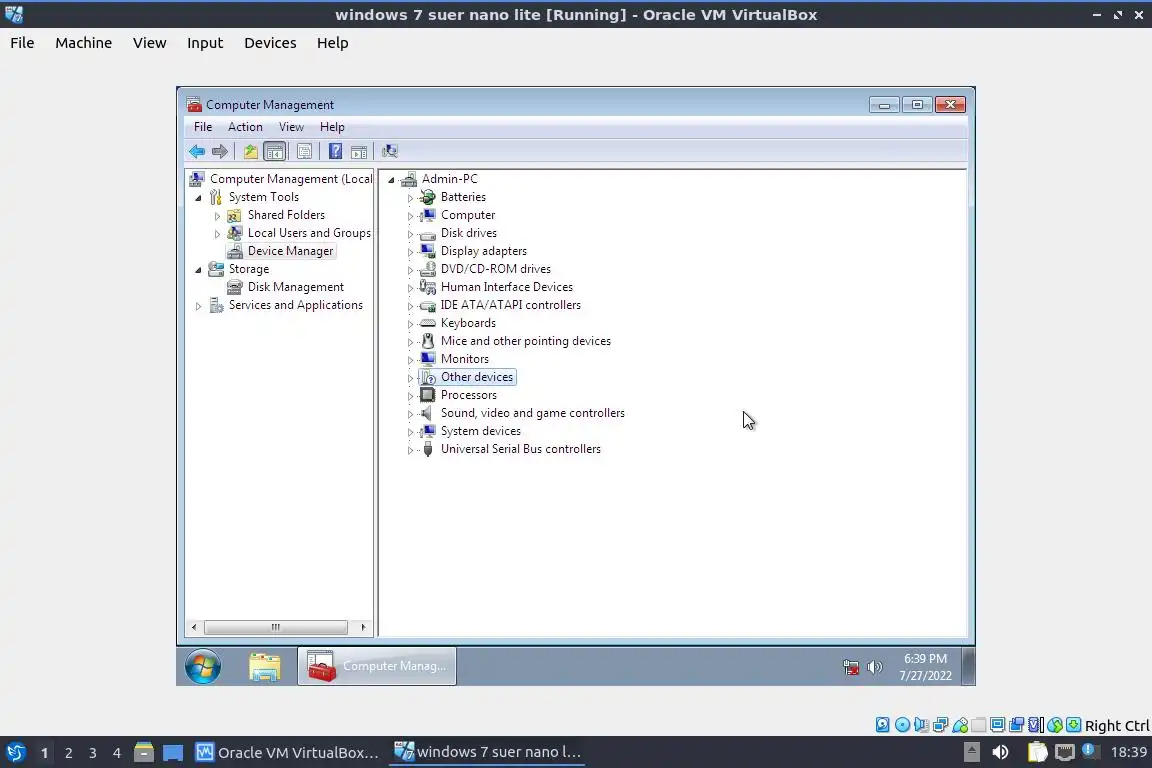Expand the Other devices category
Viewport: 1152px width, 768px height.
pyautogui.click(x=410, y=378)
